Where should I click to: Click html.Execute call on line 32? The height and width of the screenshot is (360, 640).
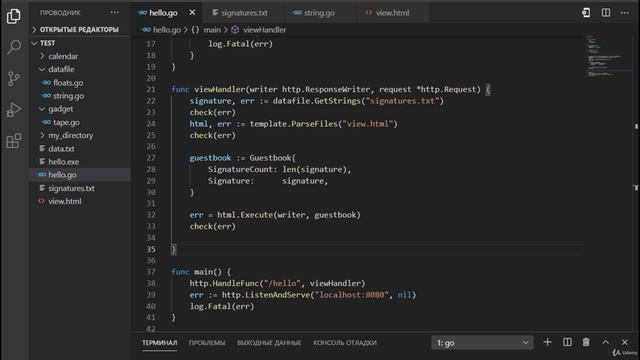coord(244,215)
